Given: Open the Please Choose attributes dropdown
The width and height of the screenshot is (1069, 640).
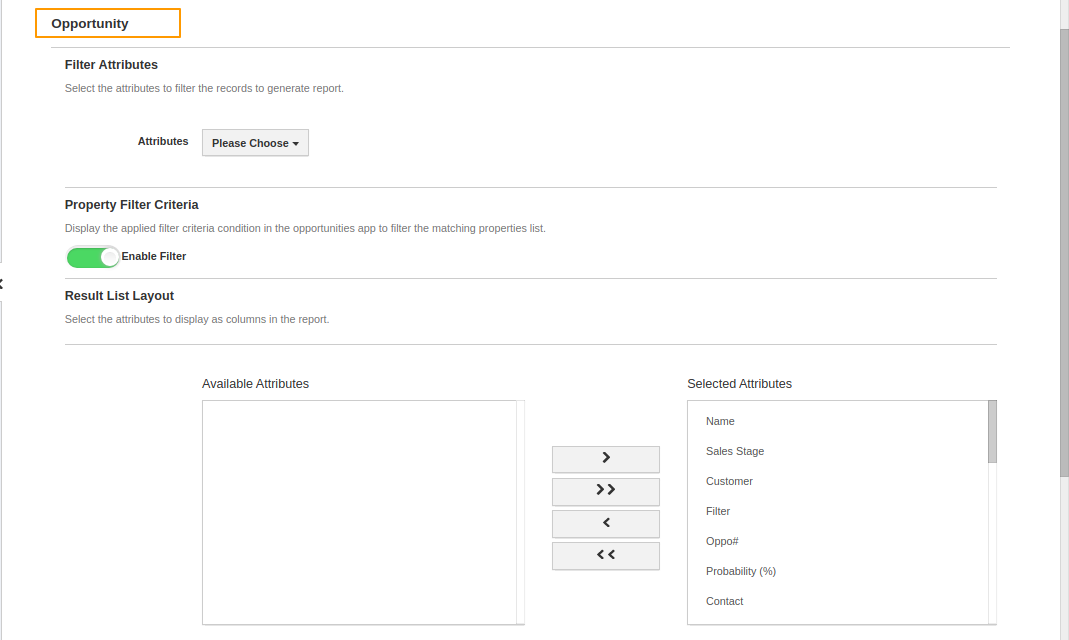Looking at the screenshot, I should tap(255, 143).
